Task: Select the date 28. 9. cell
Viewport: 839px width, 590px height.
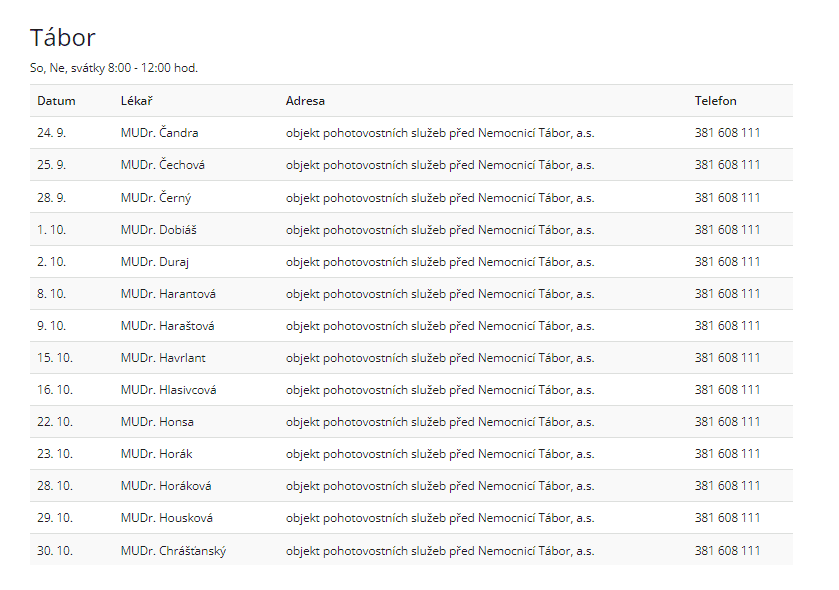Action: (x=51, y=198)
